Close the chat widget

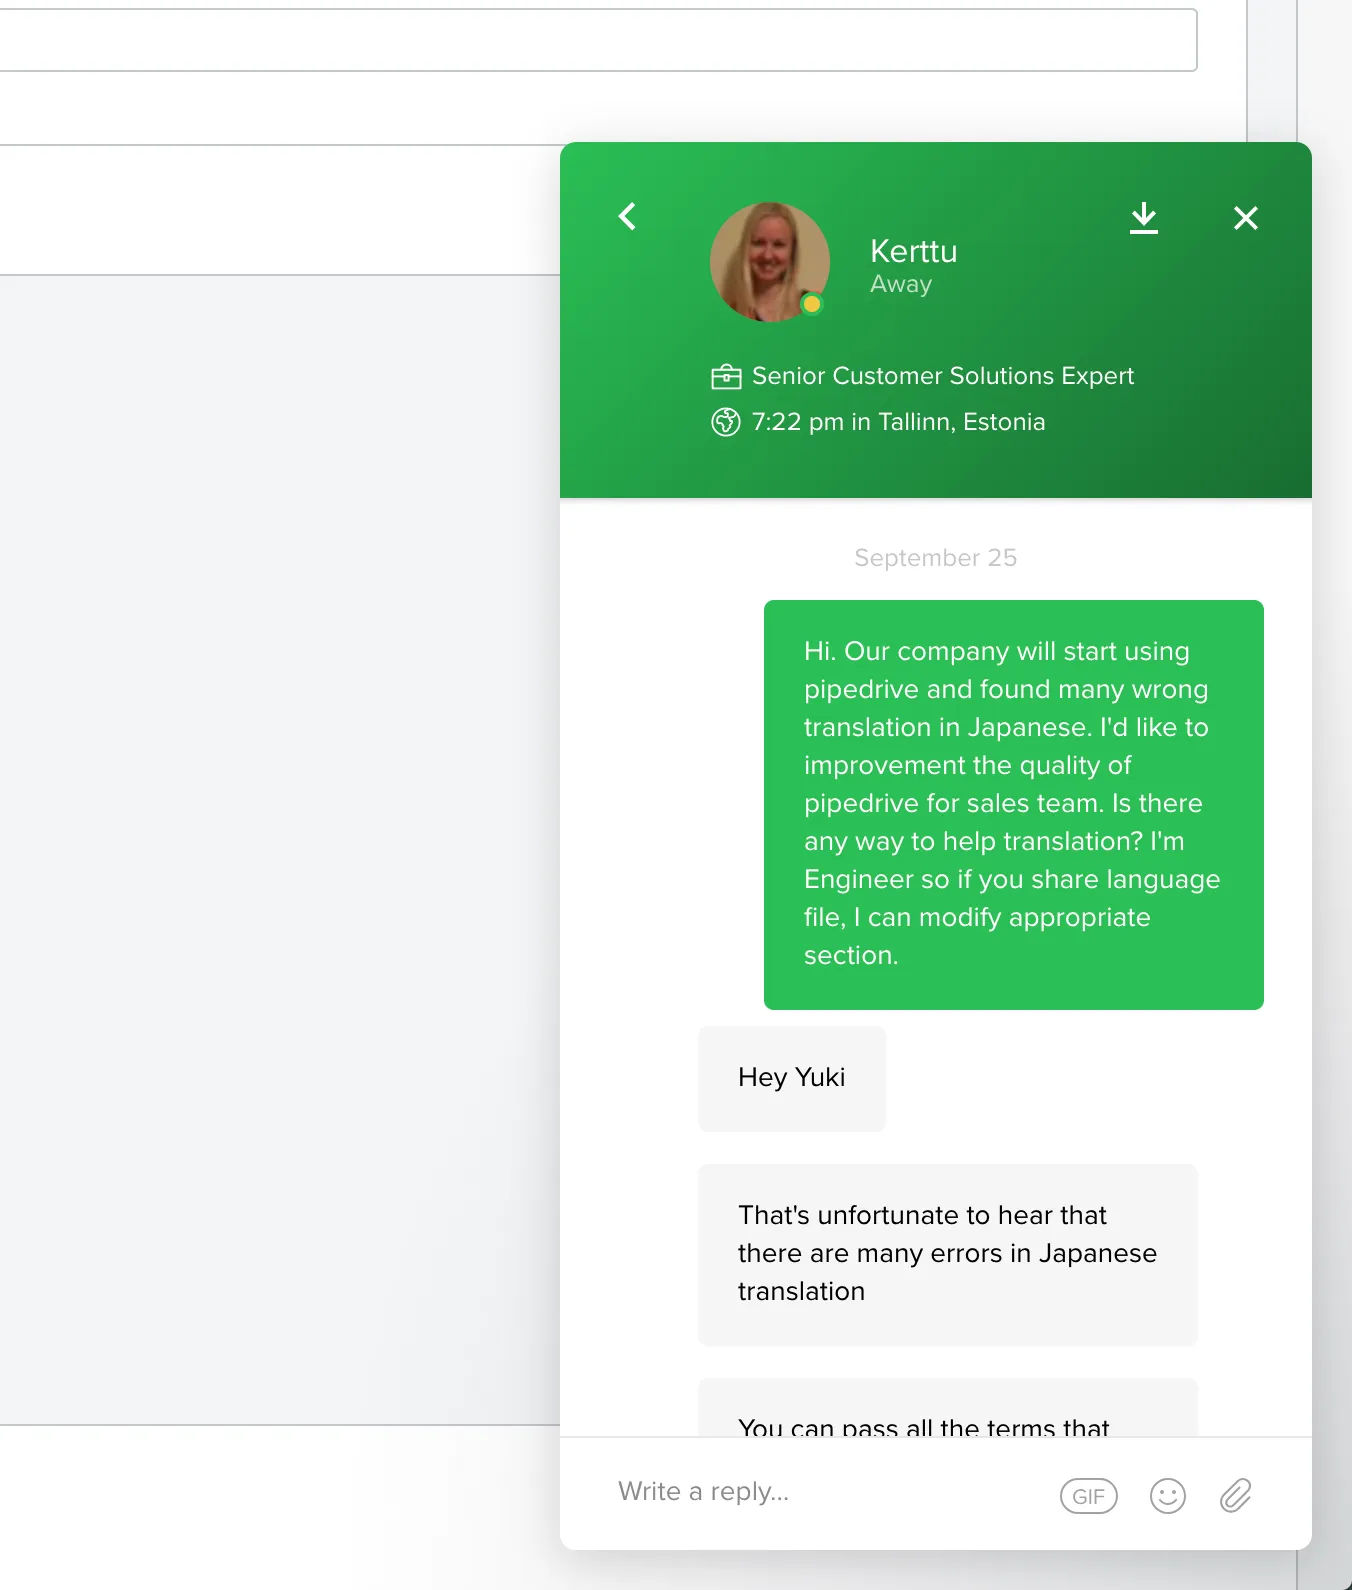(1245, 217)
